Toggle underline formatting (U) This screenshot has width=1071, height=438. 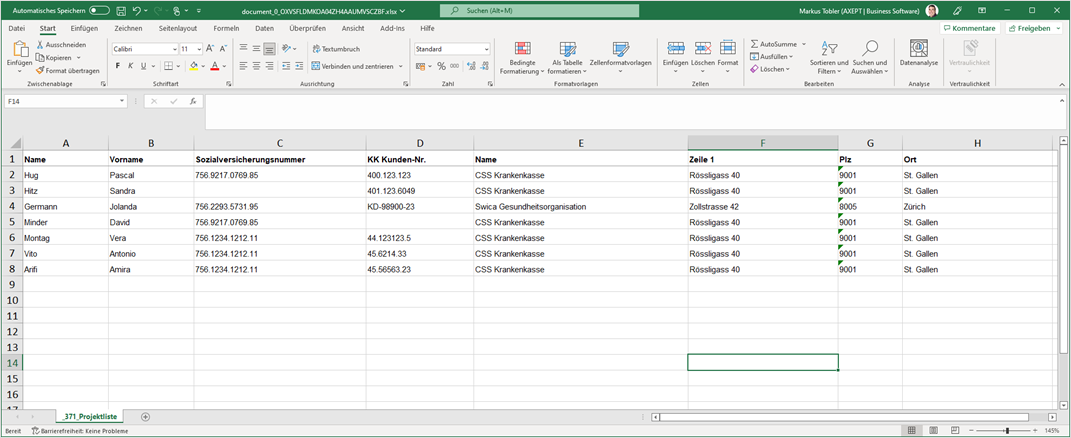click(143, 66)
